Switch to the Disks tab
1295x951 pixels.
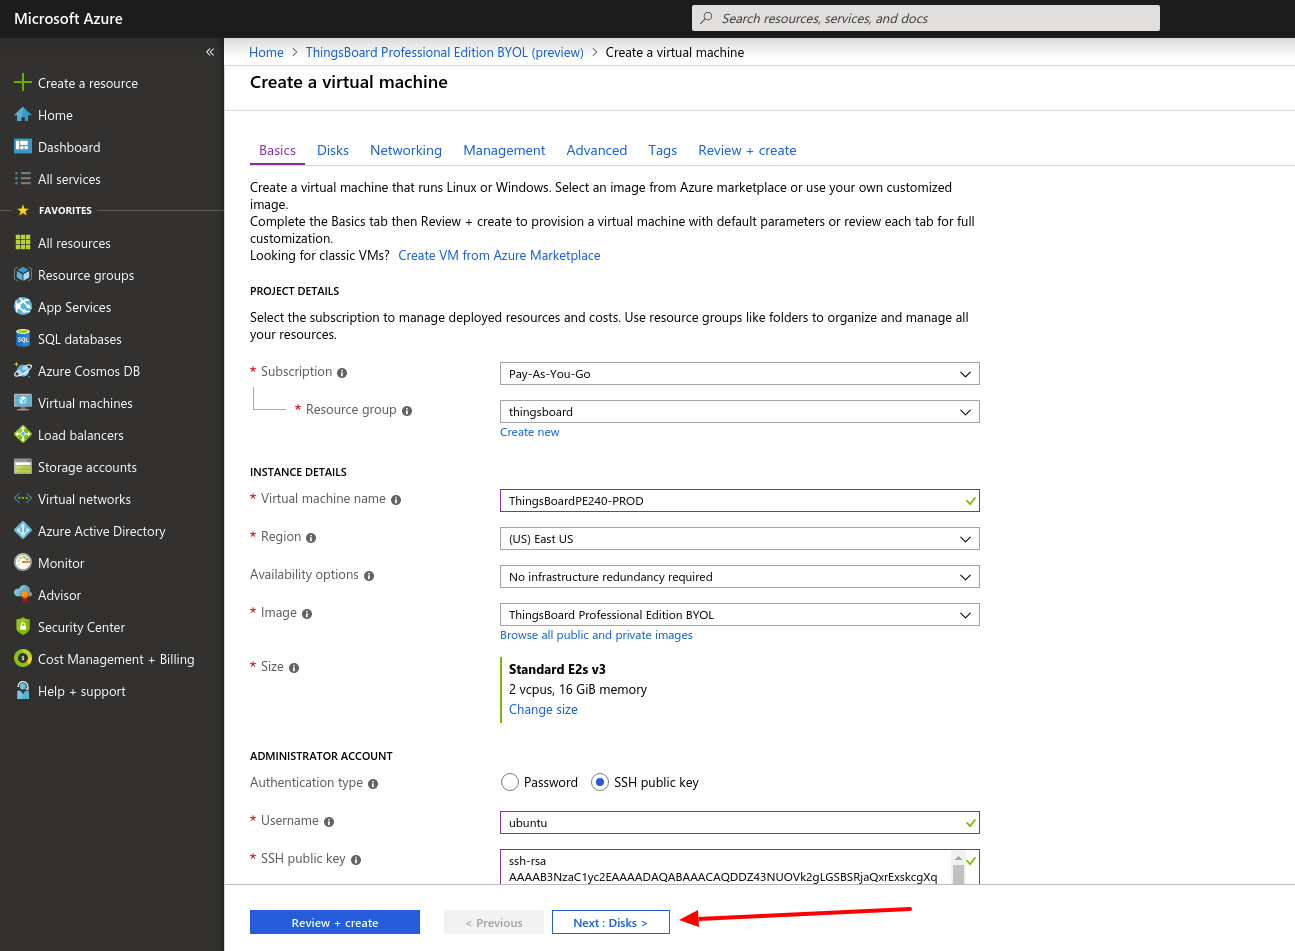click(333, 150)
